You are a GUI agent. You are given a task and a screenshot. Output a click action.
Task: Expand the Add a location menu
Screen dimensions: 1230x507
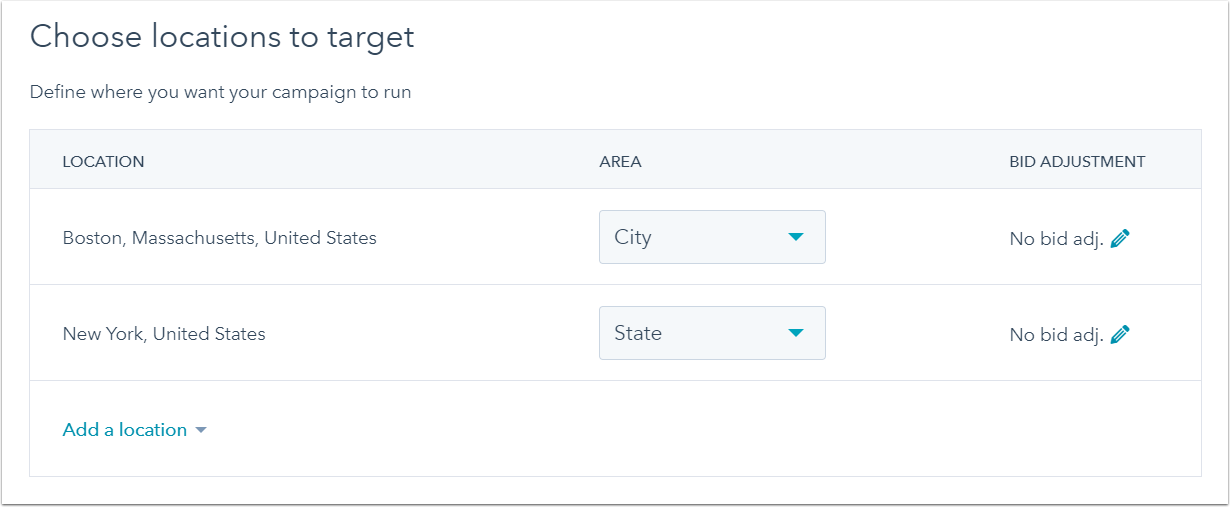134,429
